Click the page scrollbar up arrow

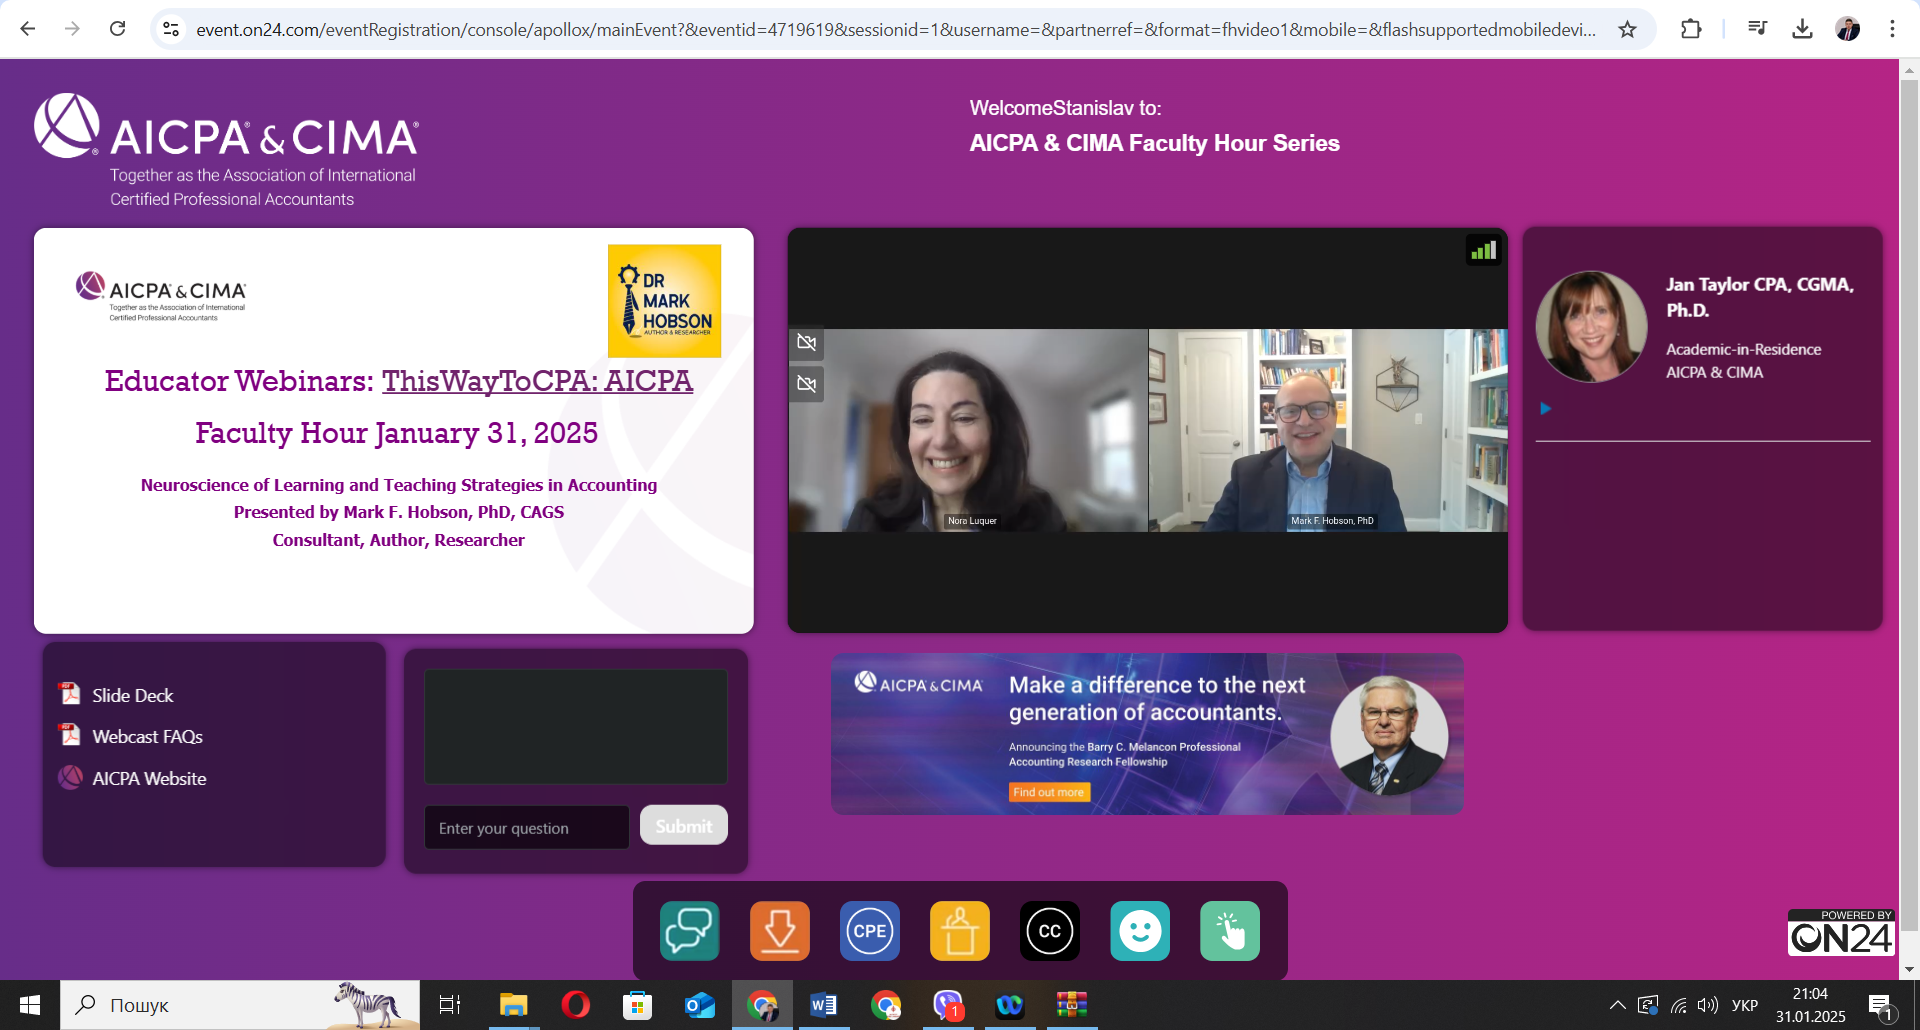(x=1909, y=70)
